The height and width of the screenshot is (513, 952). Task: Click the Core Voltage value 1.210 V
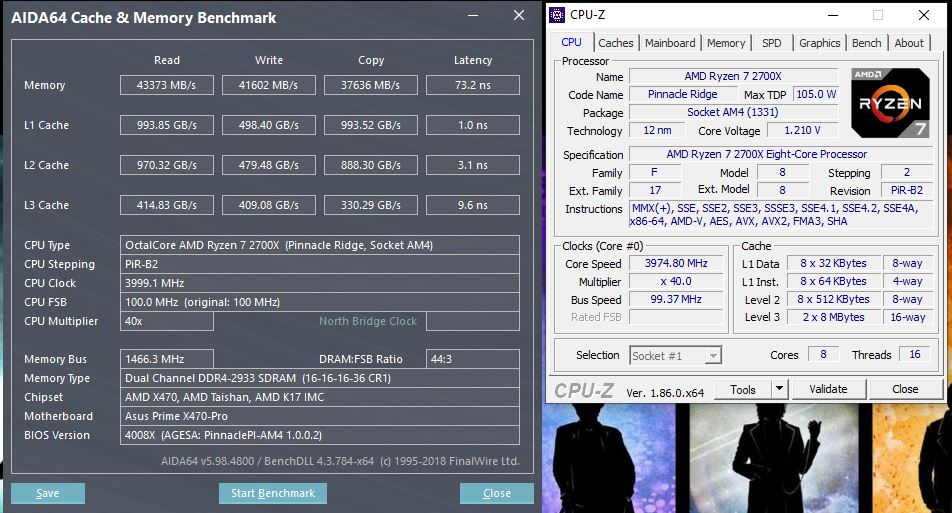tap(802, 130)
